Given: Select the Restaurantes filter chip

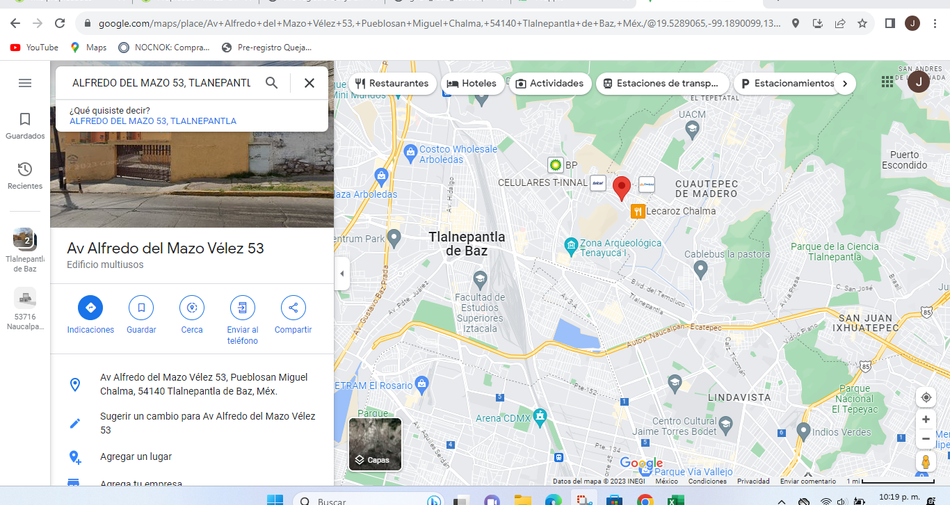Looking at the screenshot, I should tap(391, 84).
